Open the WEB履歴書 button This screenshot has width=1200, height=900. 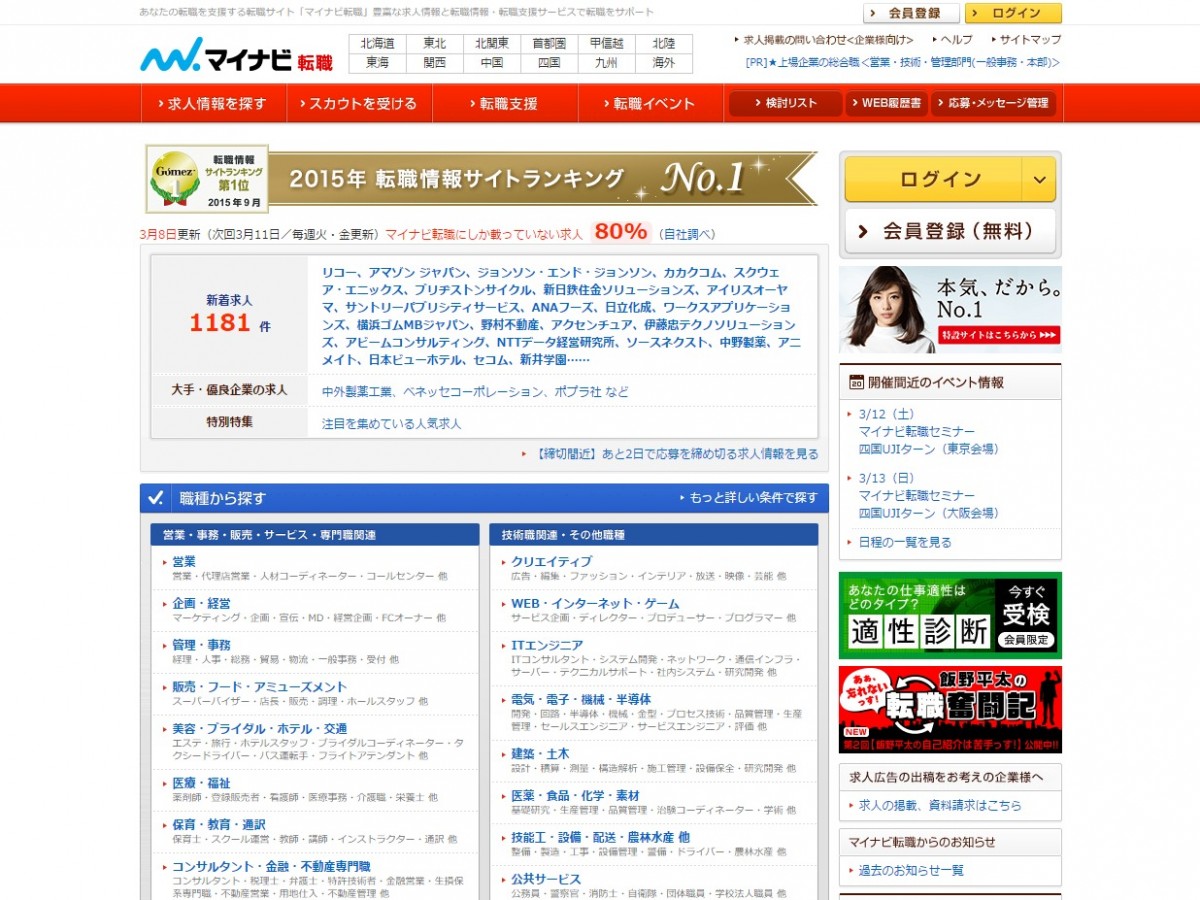pyautogui.click(x=886, y=103)
